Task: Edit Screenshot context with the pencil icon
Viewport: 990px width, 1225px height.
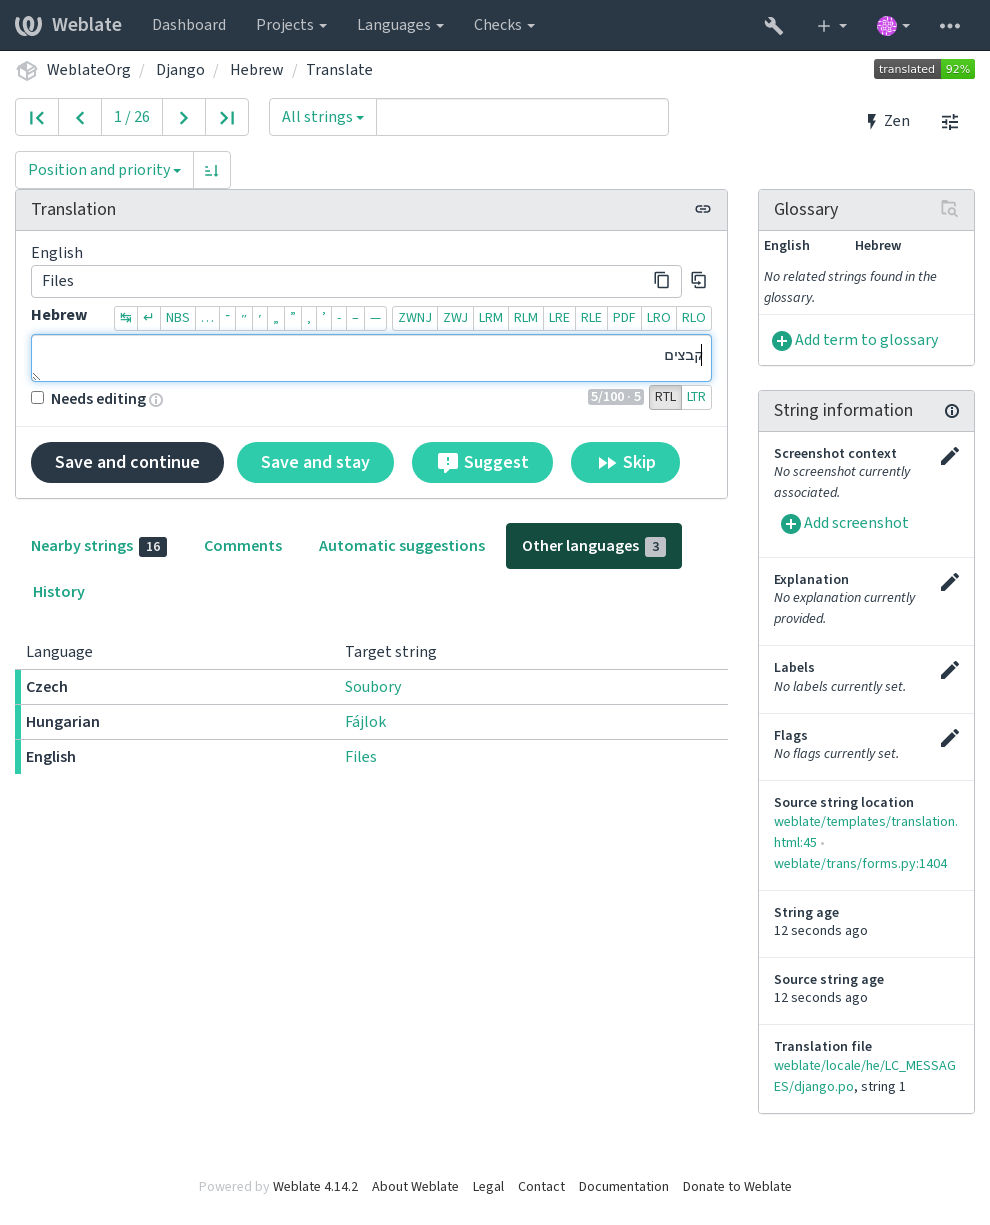Action: coord(950,456)
